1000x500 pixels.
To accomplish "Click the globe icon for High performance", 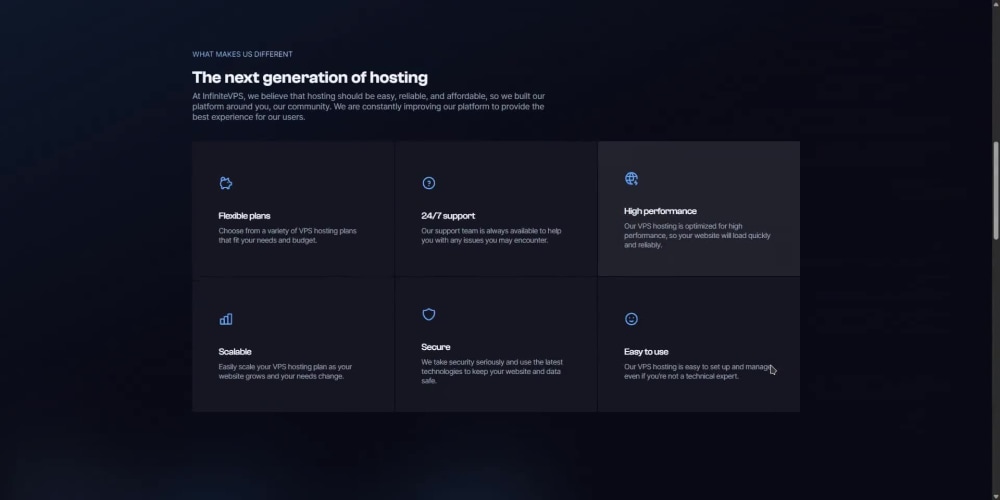I will tap(631, 179).
